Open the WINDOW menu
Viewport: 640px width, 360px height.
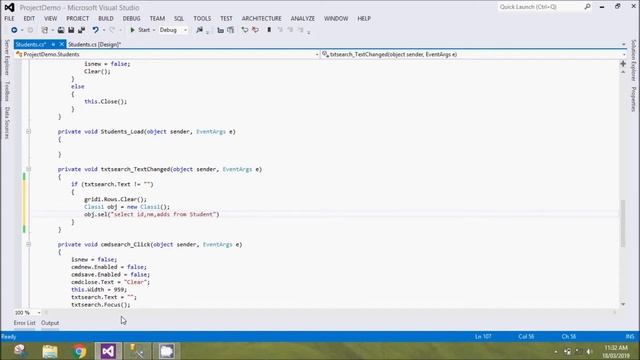tap(336, 19)
